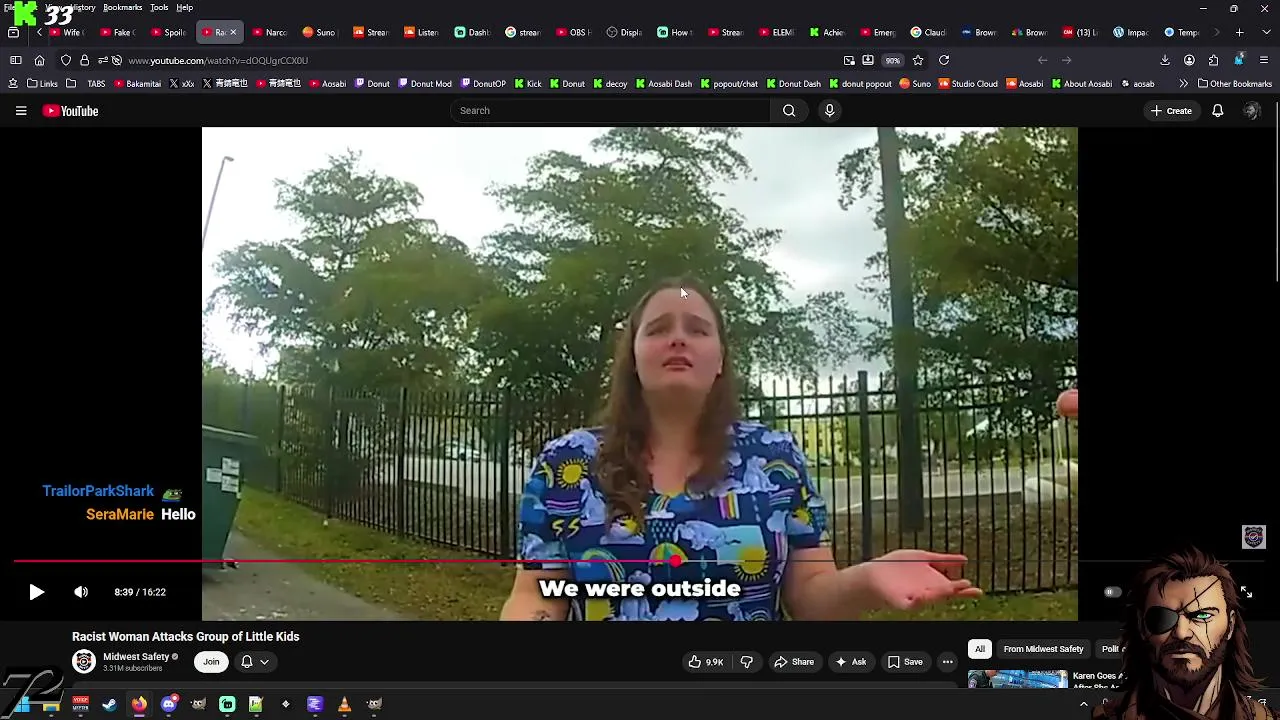Open the Firefox Help menu
The width and height of the screenshot is (1280, 720).
(x=184, y=7)
